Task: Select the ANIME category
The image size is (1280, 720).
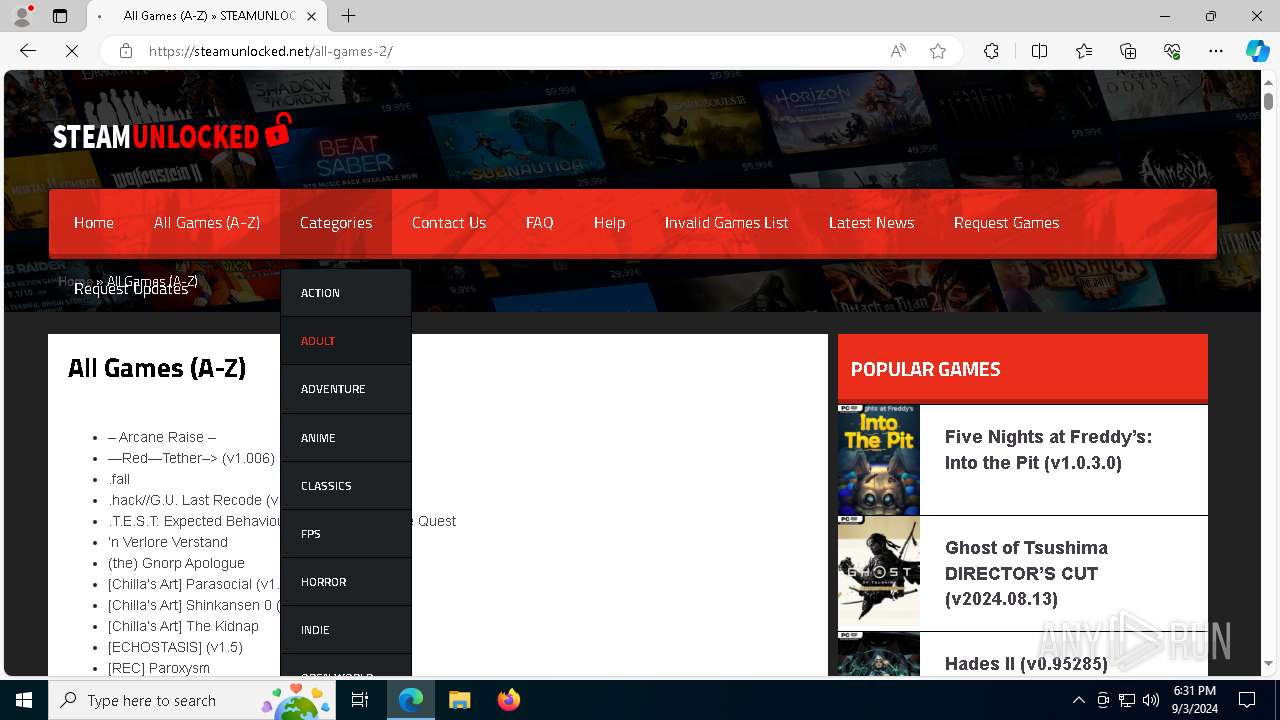Action: point(346,438)
